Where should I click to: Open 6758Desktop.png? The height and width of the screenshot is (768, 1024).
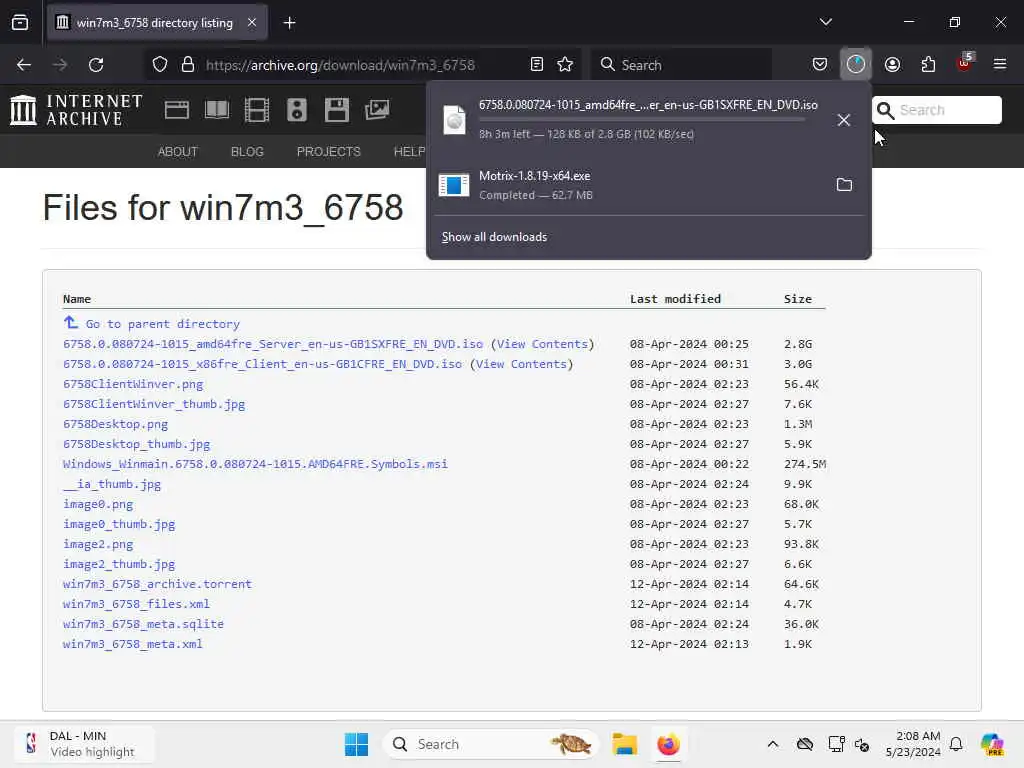116,424
